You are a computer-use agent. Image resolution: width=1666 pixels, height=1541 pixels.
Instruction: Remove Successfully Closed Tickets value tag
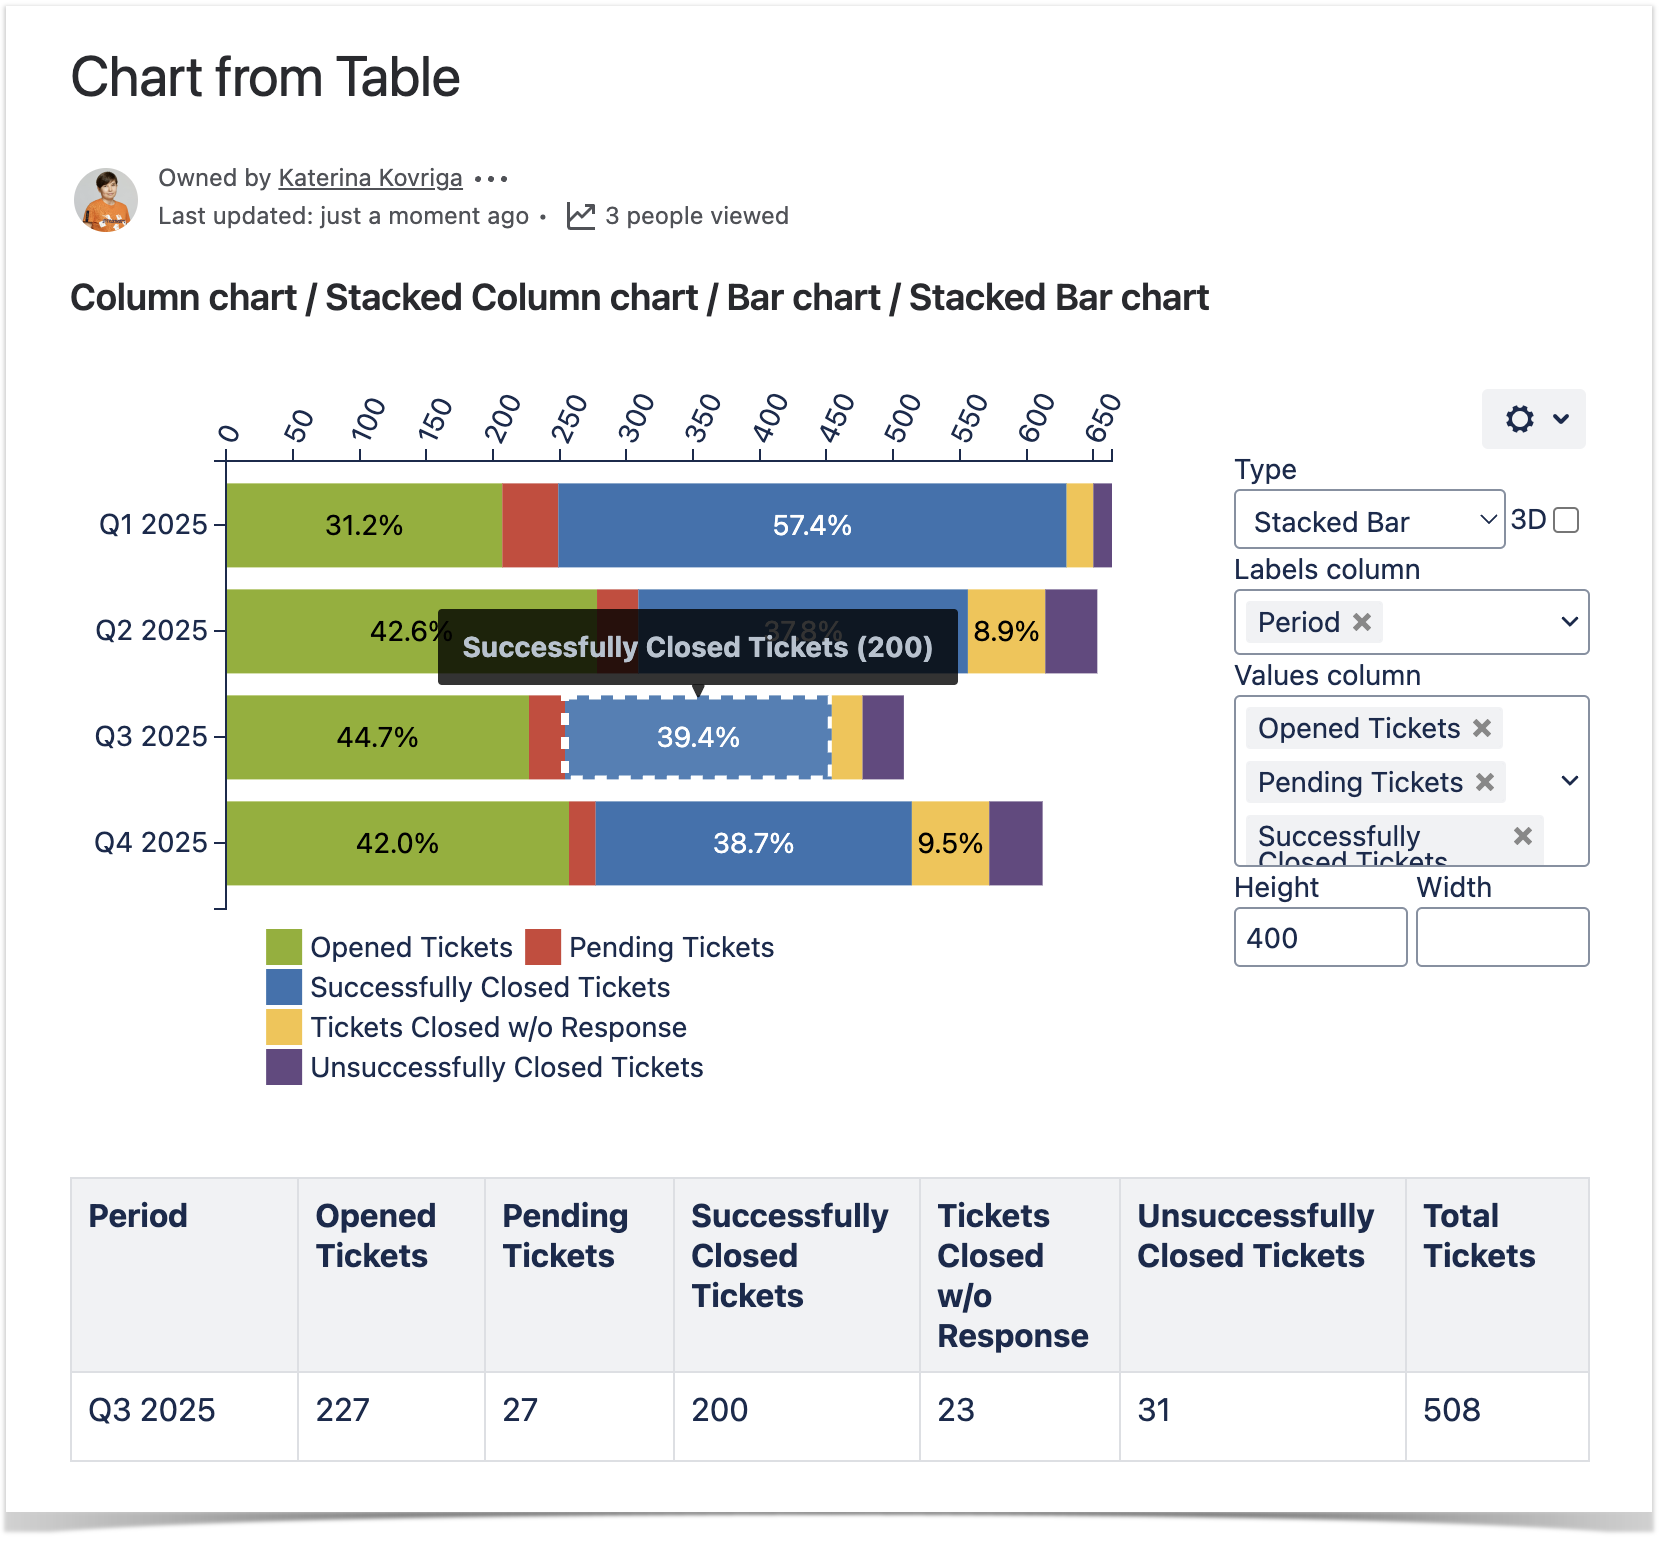coord(1522,836)
